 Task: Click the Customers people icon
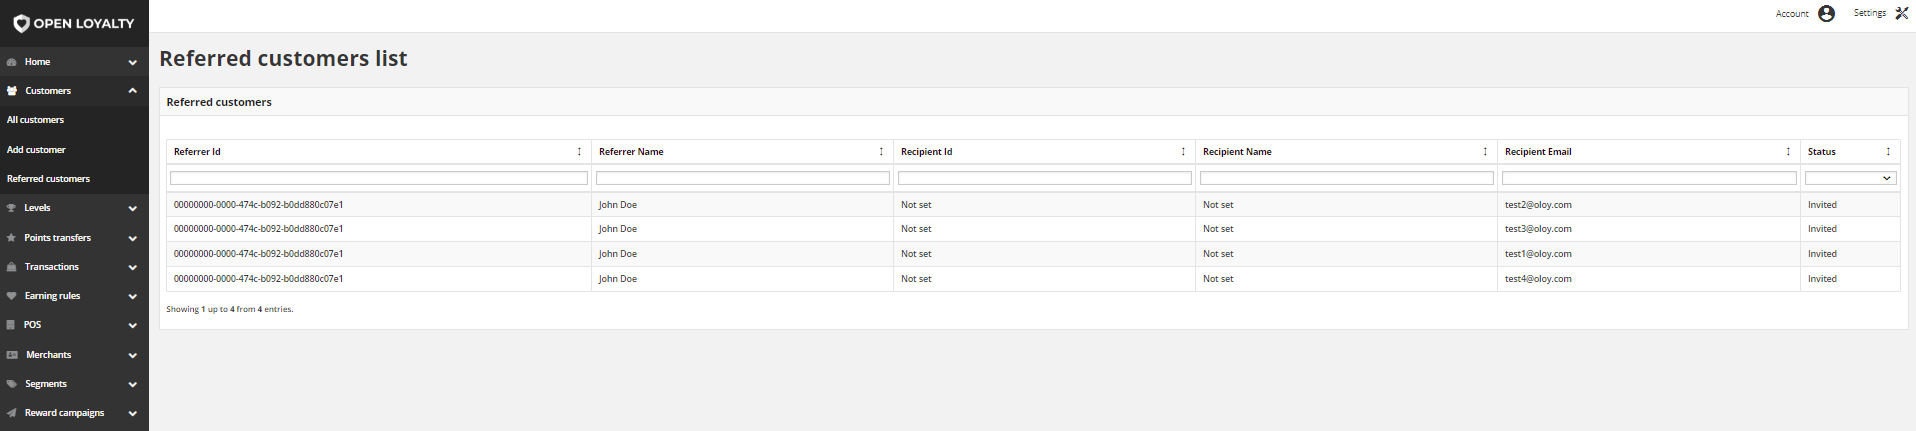click(x=12, y=91)
